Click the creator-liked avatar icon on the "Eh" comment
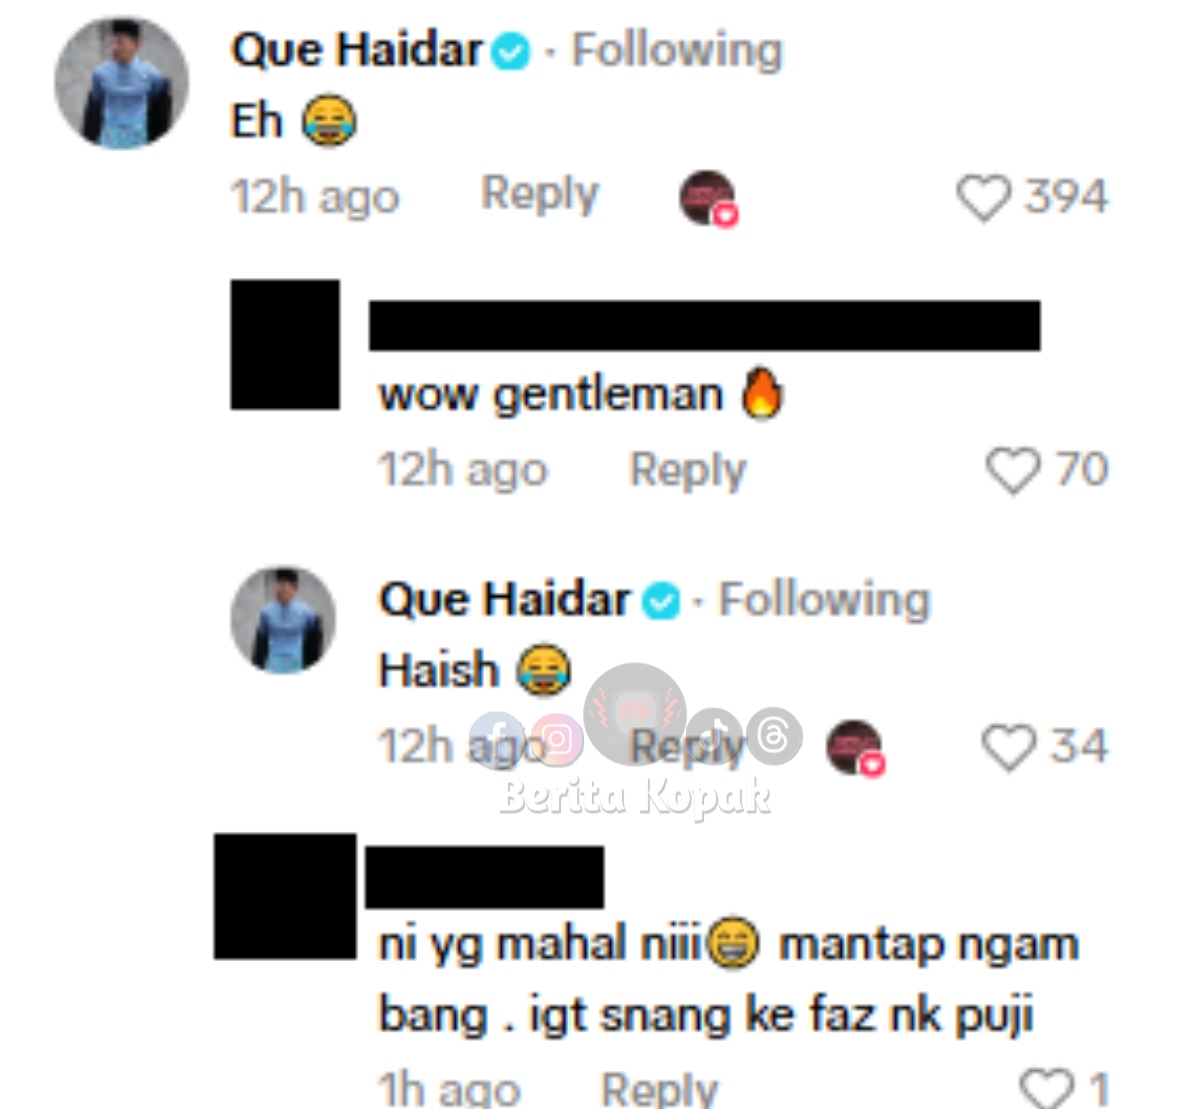 point(708,198)
